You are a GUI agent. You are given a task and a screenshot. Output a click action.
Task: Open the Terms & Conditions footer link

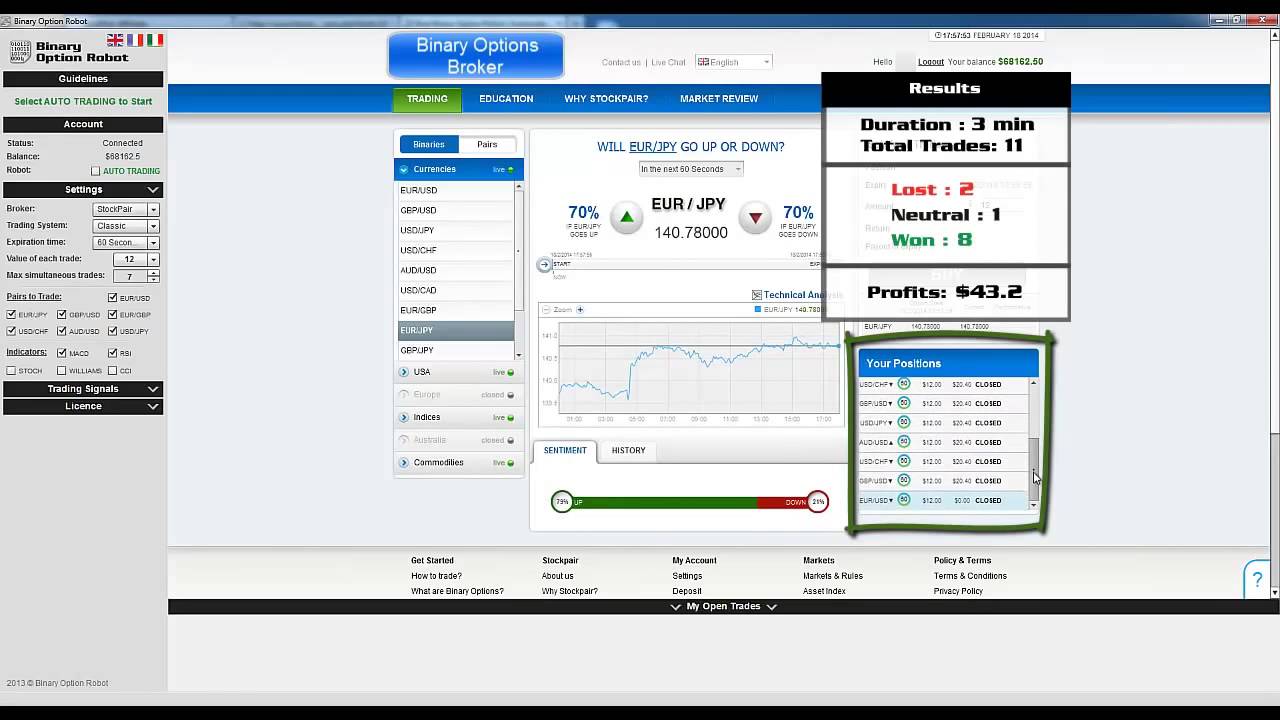[970, 576]
